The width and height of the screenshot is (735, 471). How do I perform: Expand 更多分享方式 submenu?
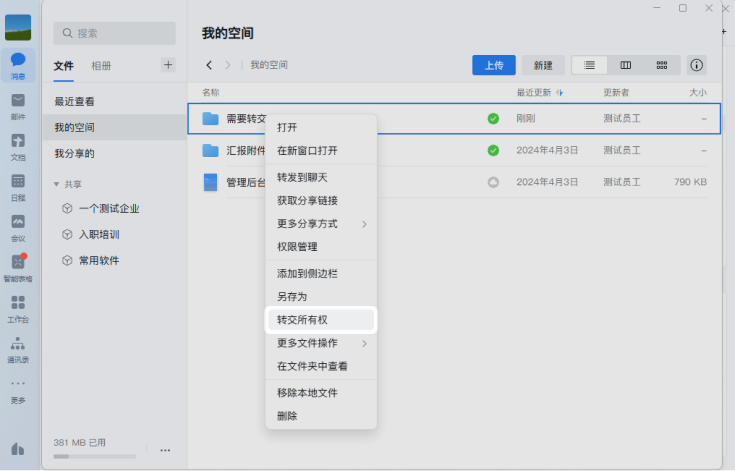(x=321, y=224)
